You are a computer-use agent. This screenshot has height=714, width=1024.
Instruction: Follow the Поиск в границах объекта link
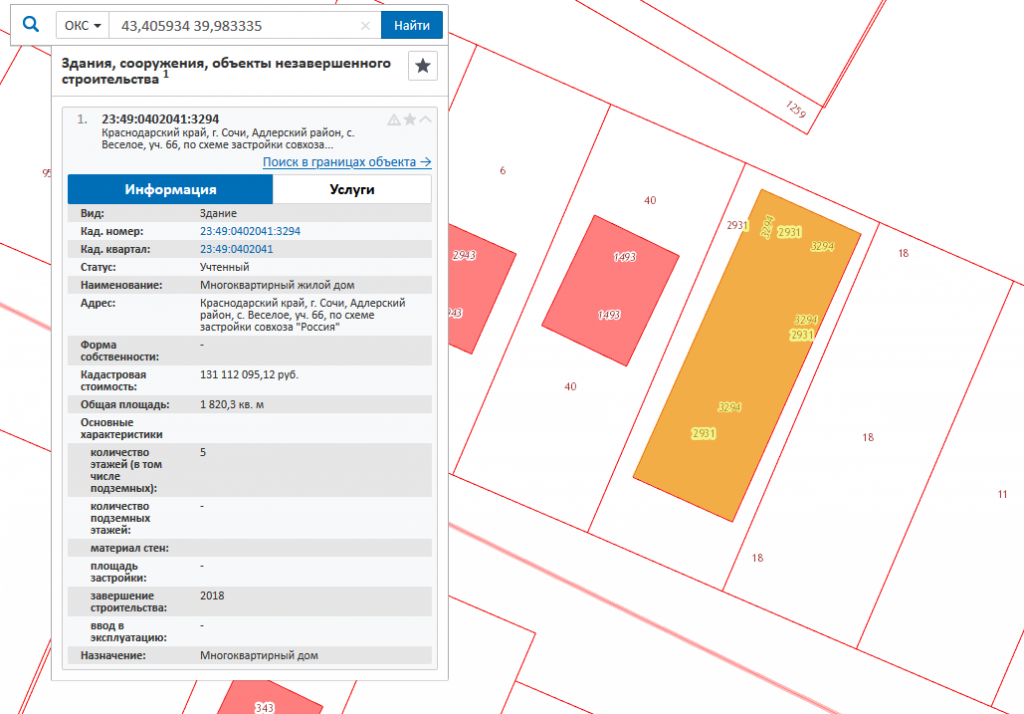tap(347, 162)
